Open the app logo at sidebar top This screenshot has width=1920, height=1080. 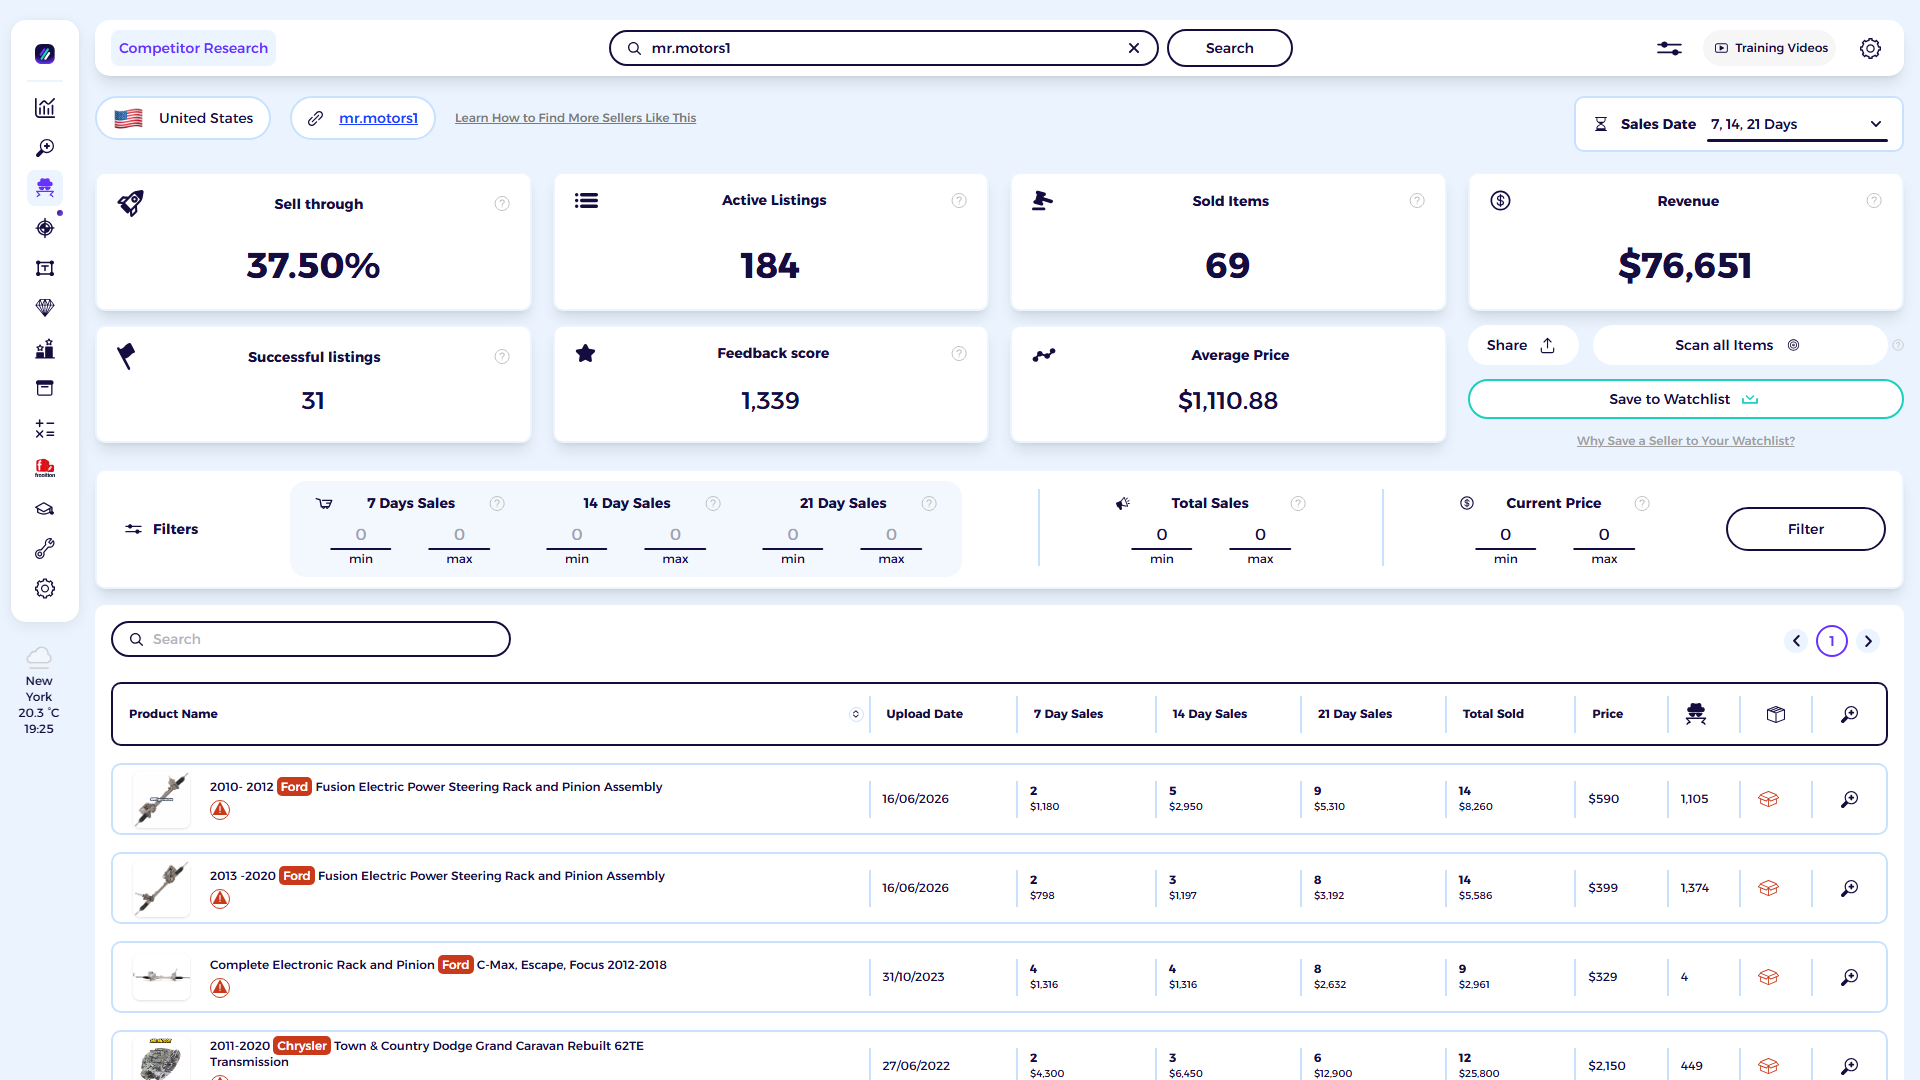[45, 54]
